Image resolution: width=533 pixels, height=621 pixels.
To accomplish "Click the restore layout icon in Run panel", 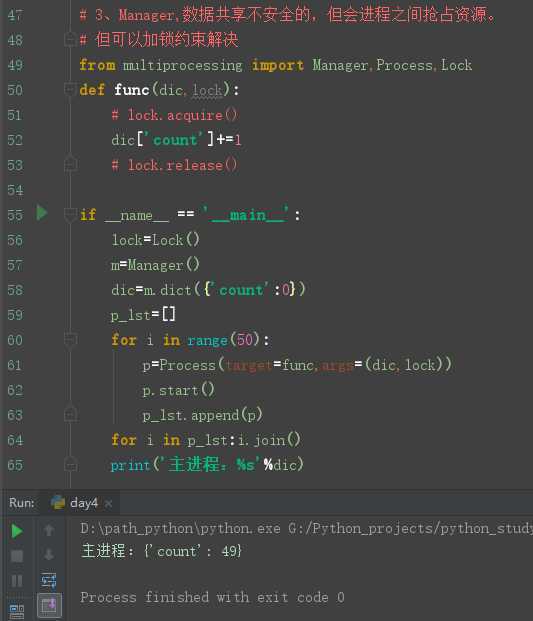I will (x=17, y=611).
